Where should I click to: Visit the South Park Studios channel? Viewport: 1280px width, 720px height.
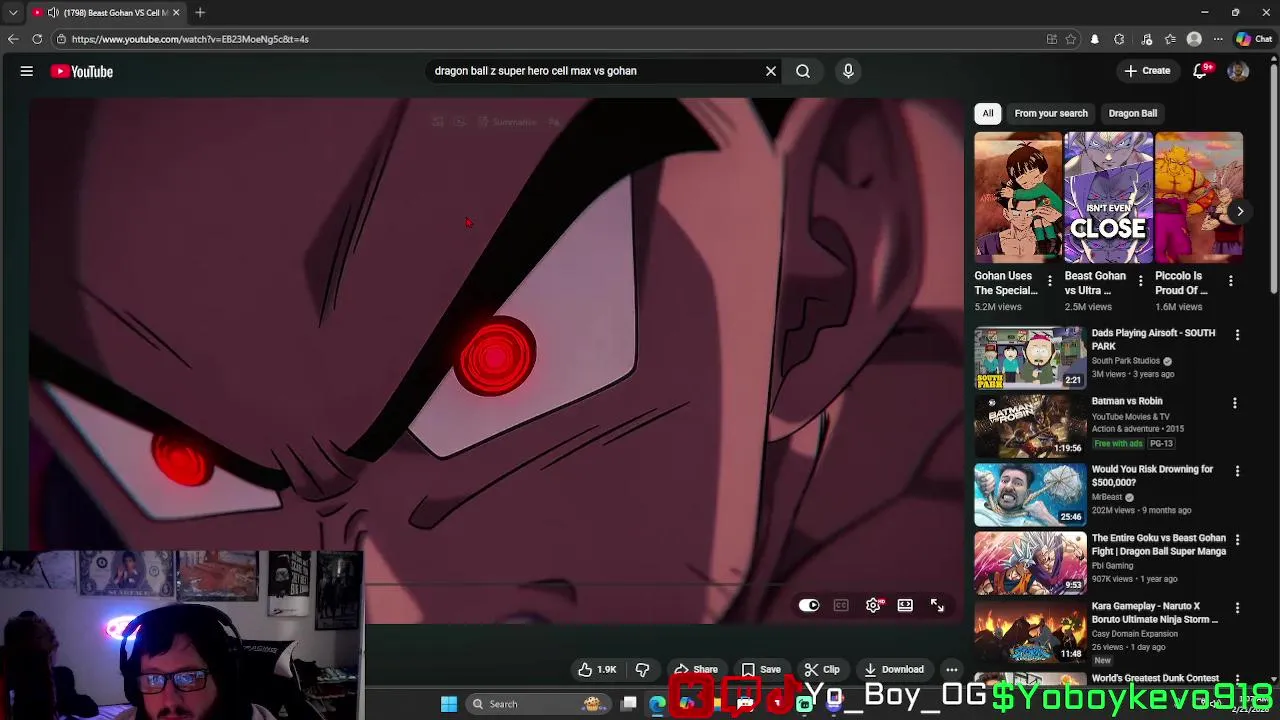(x=1126, y=361)
